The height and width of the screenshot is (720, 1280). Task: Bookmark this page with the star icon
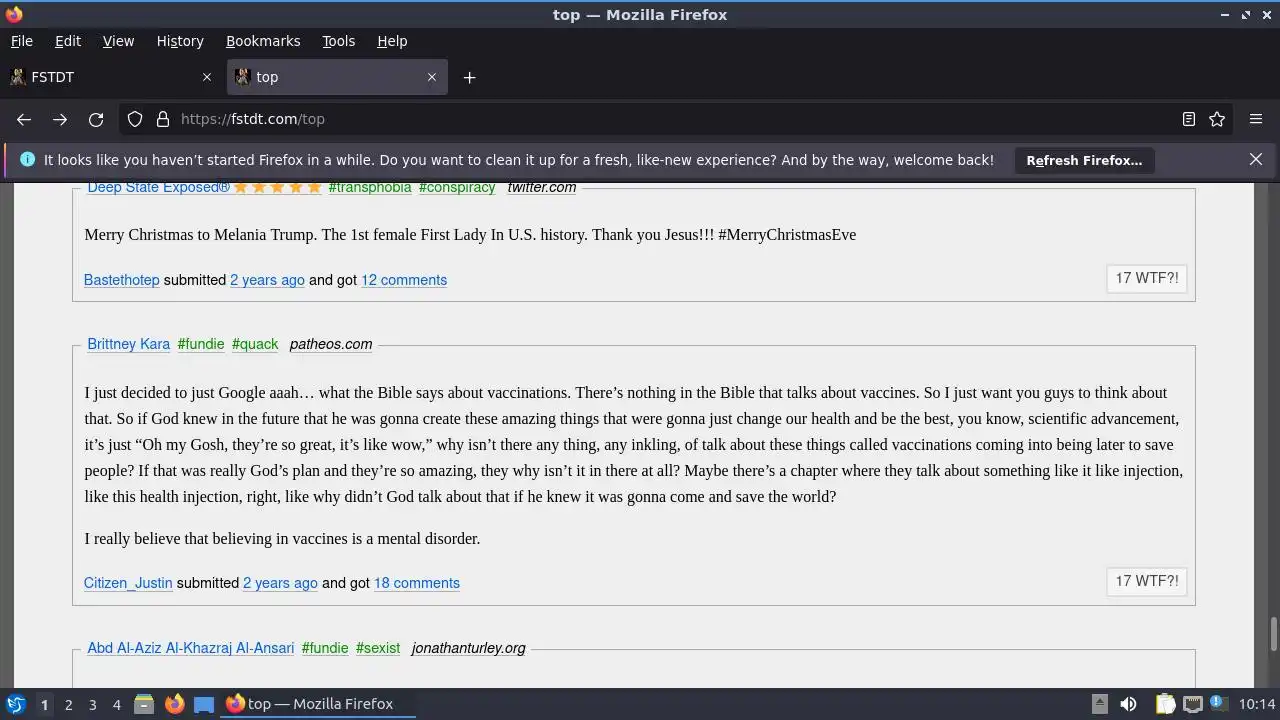(x=1217, y=119)
